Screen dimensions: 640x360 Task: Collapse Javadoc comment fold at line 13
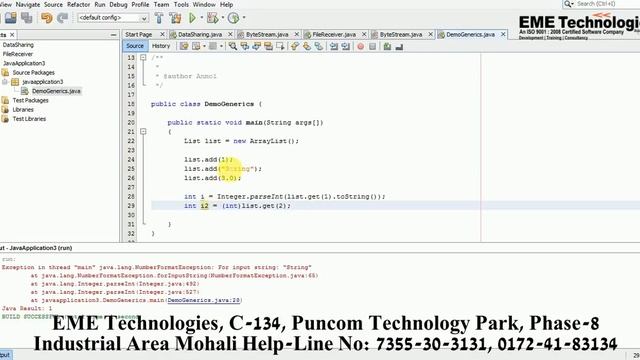tap(143, 58)
